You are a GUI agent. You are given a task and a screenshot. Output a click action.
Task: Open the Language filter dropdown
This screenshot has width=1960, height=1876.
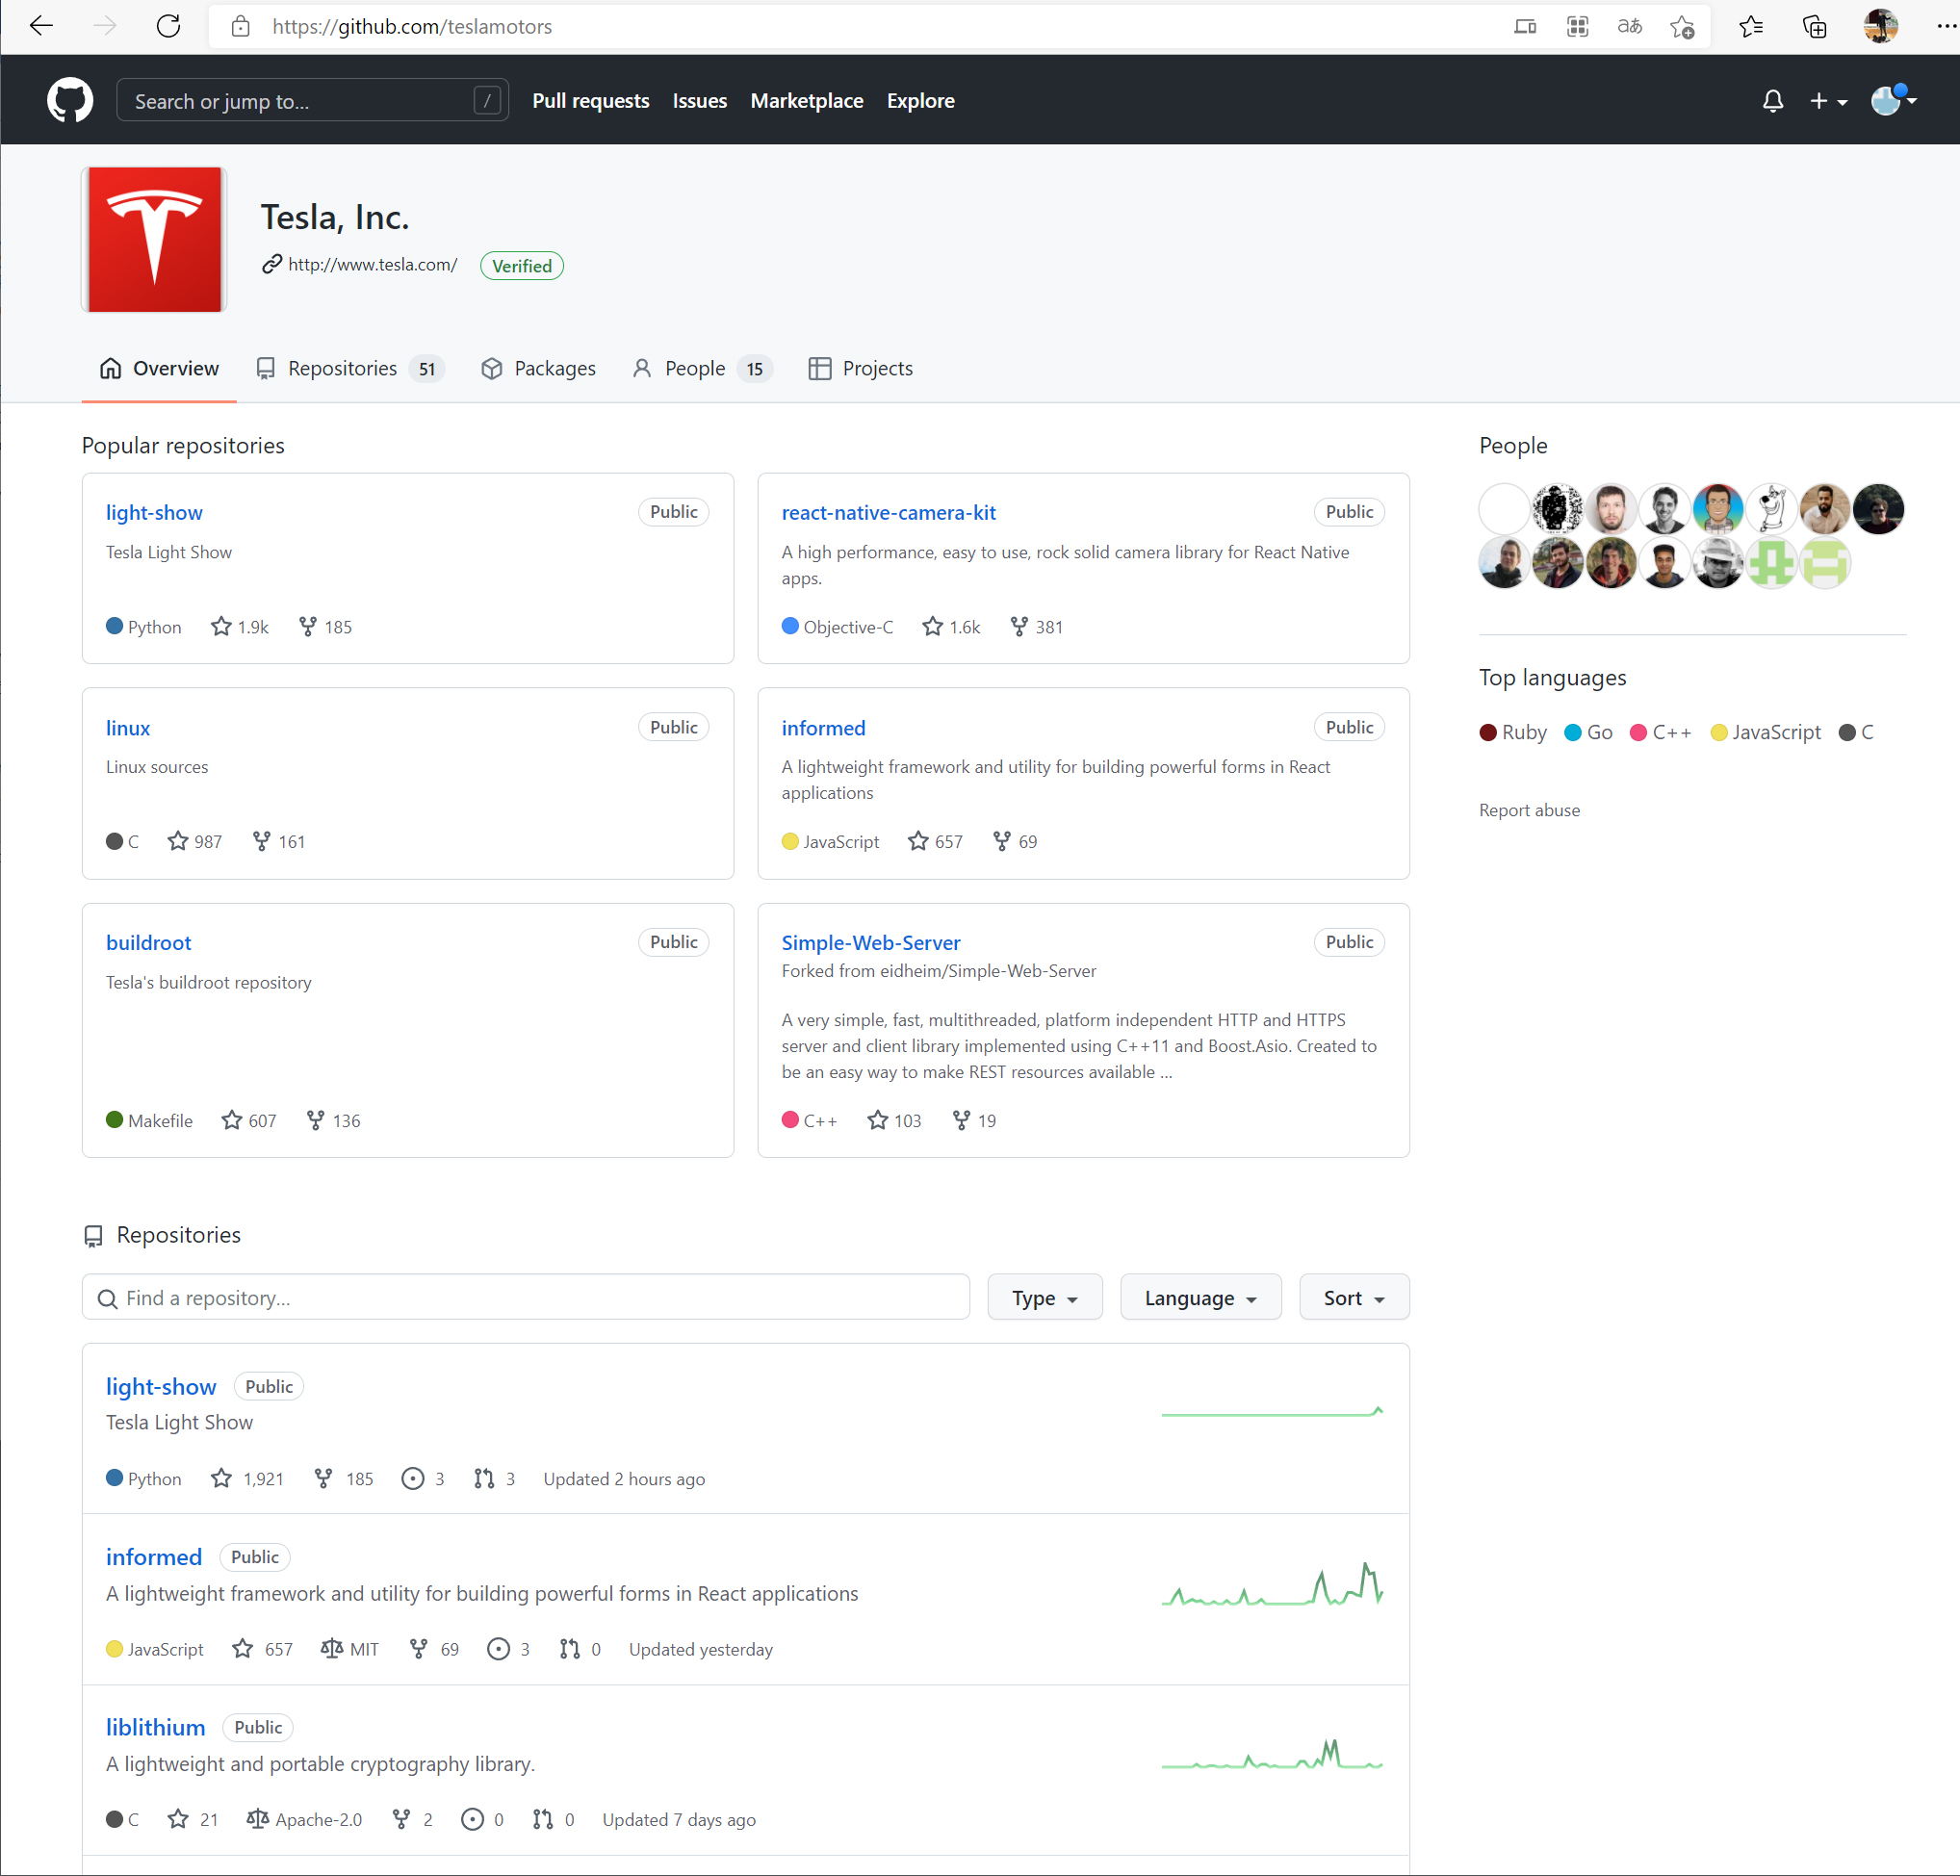[x=1200, y=1298]
